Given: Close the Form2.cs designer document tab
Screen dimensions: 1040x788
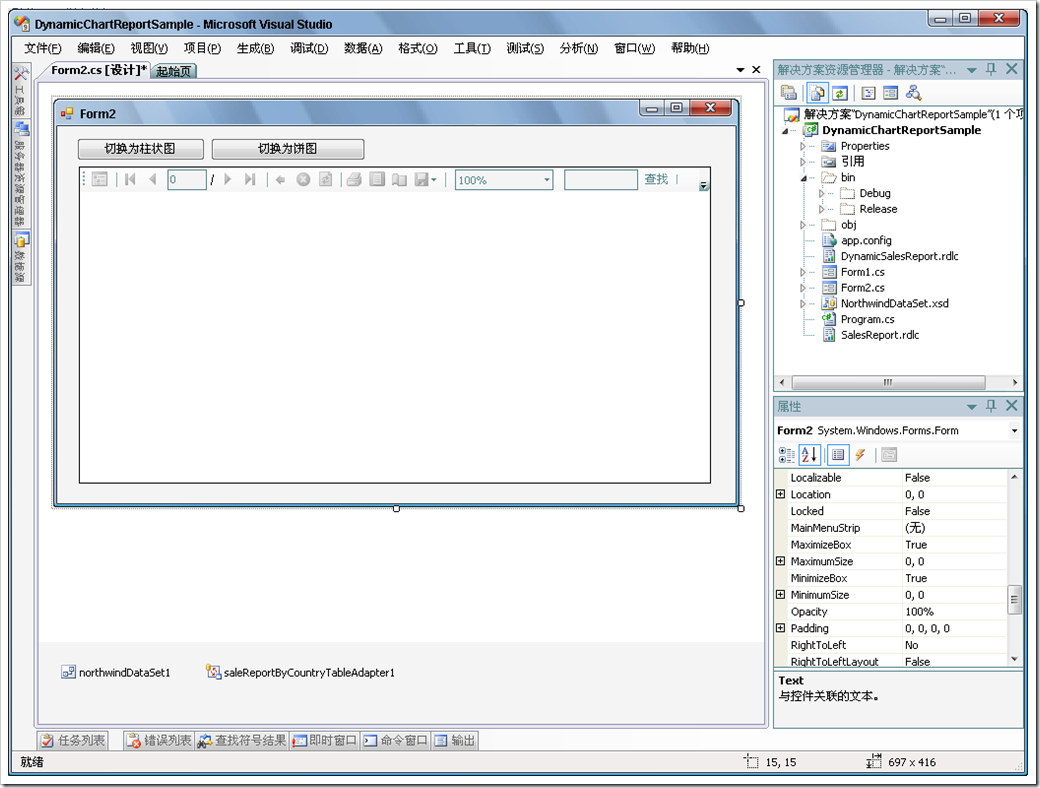Looking at the screenshot, I should click(x=756, y=70).
